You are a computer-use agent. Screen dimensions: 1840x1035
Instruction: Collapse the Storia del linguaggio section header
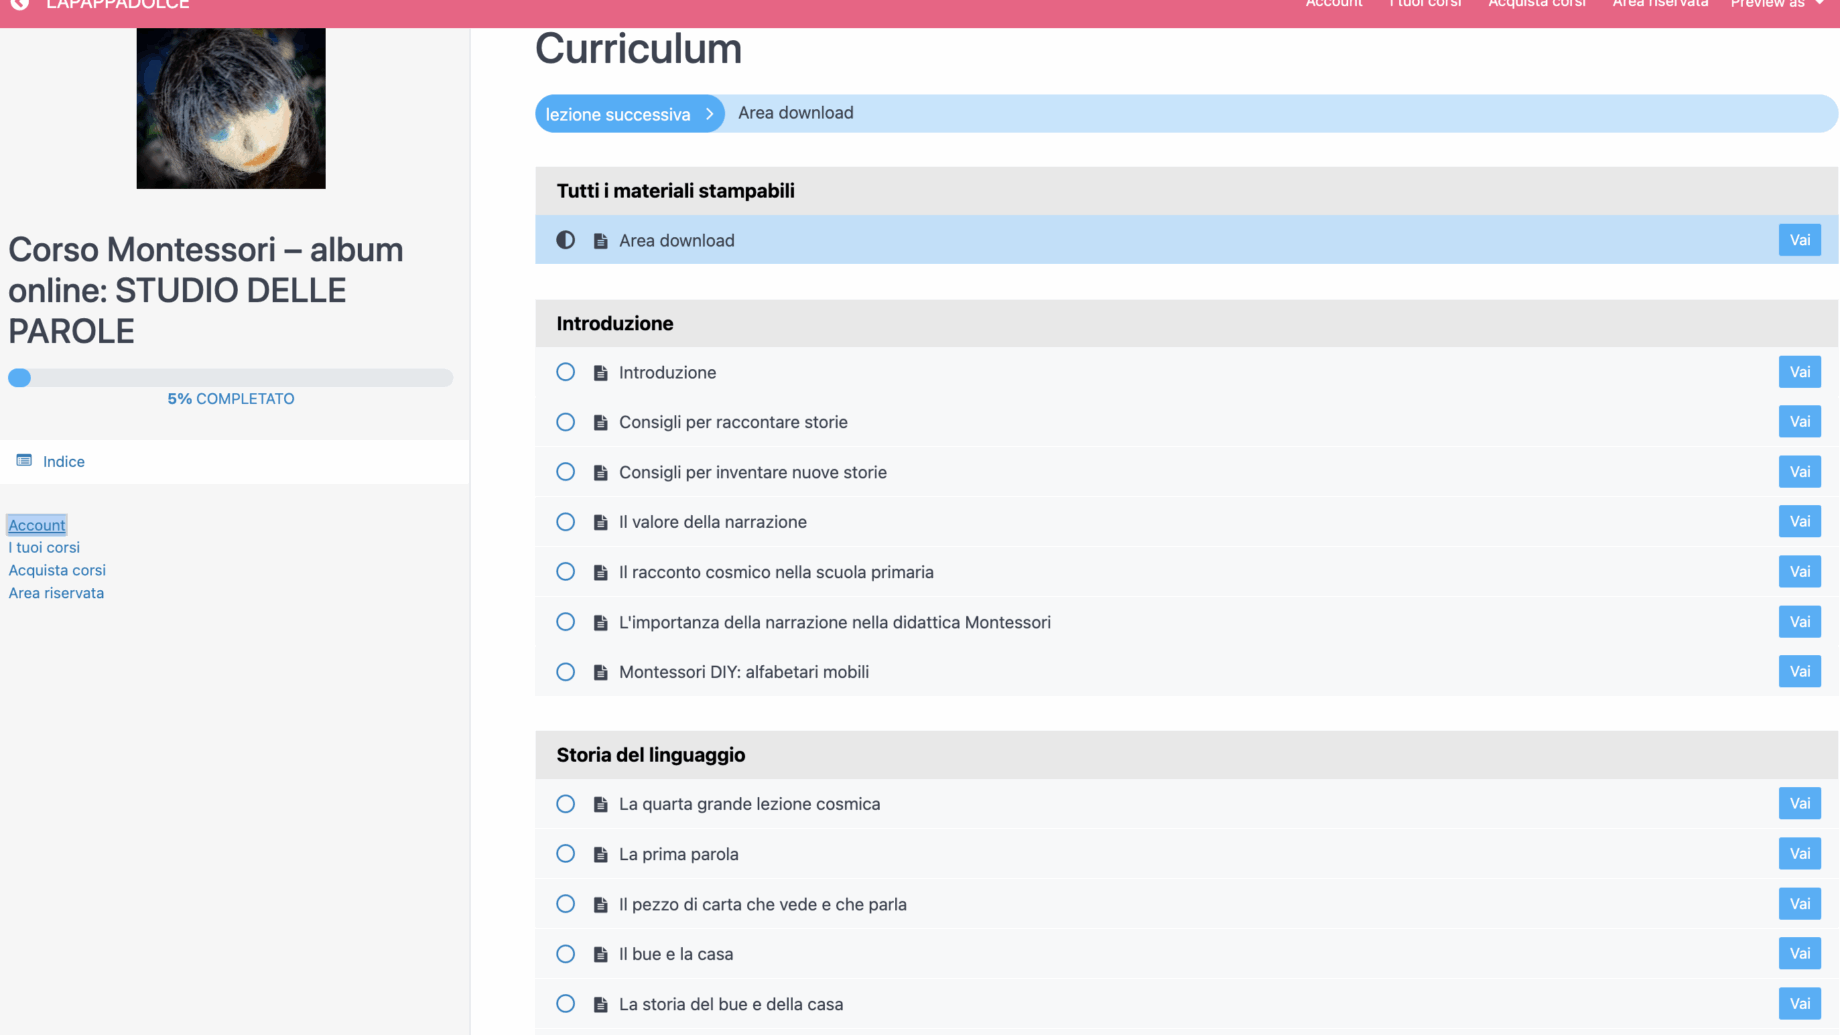click(1185, 755)
